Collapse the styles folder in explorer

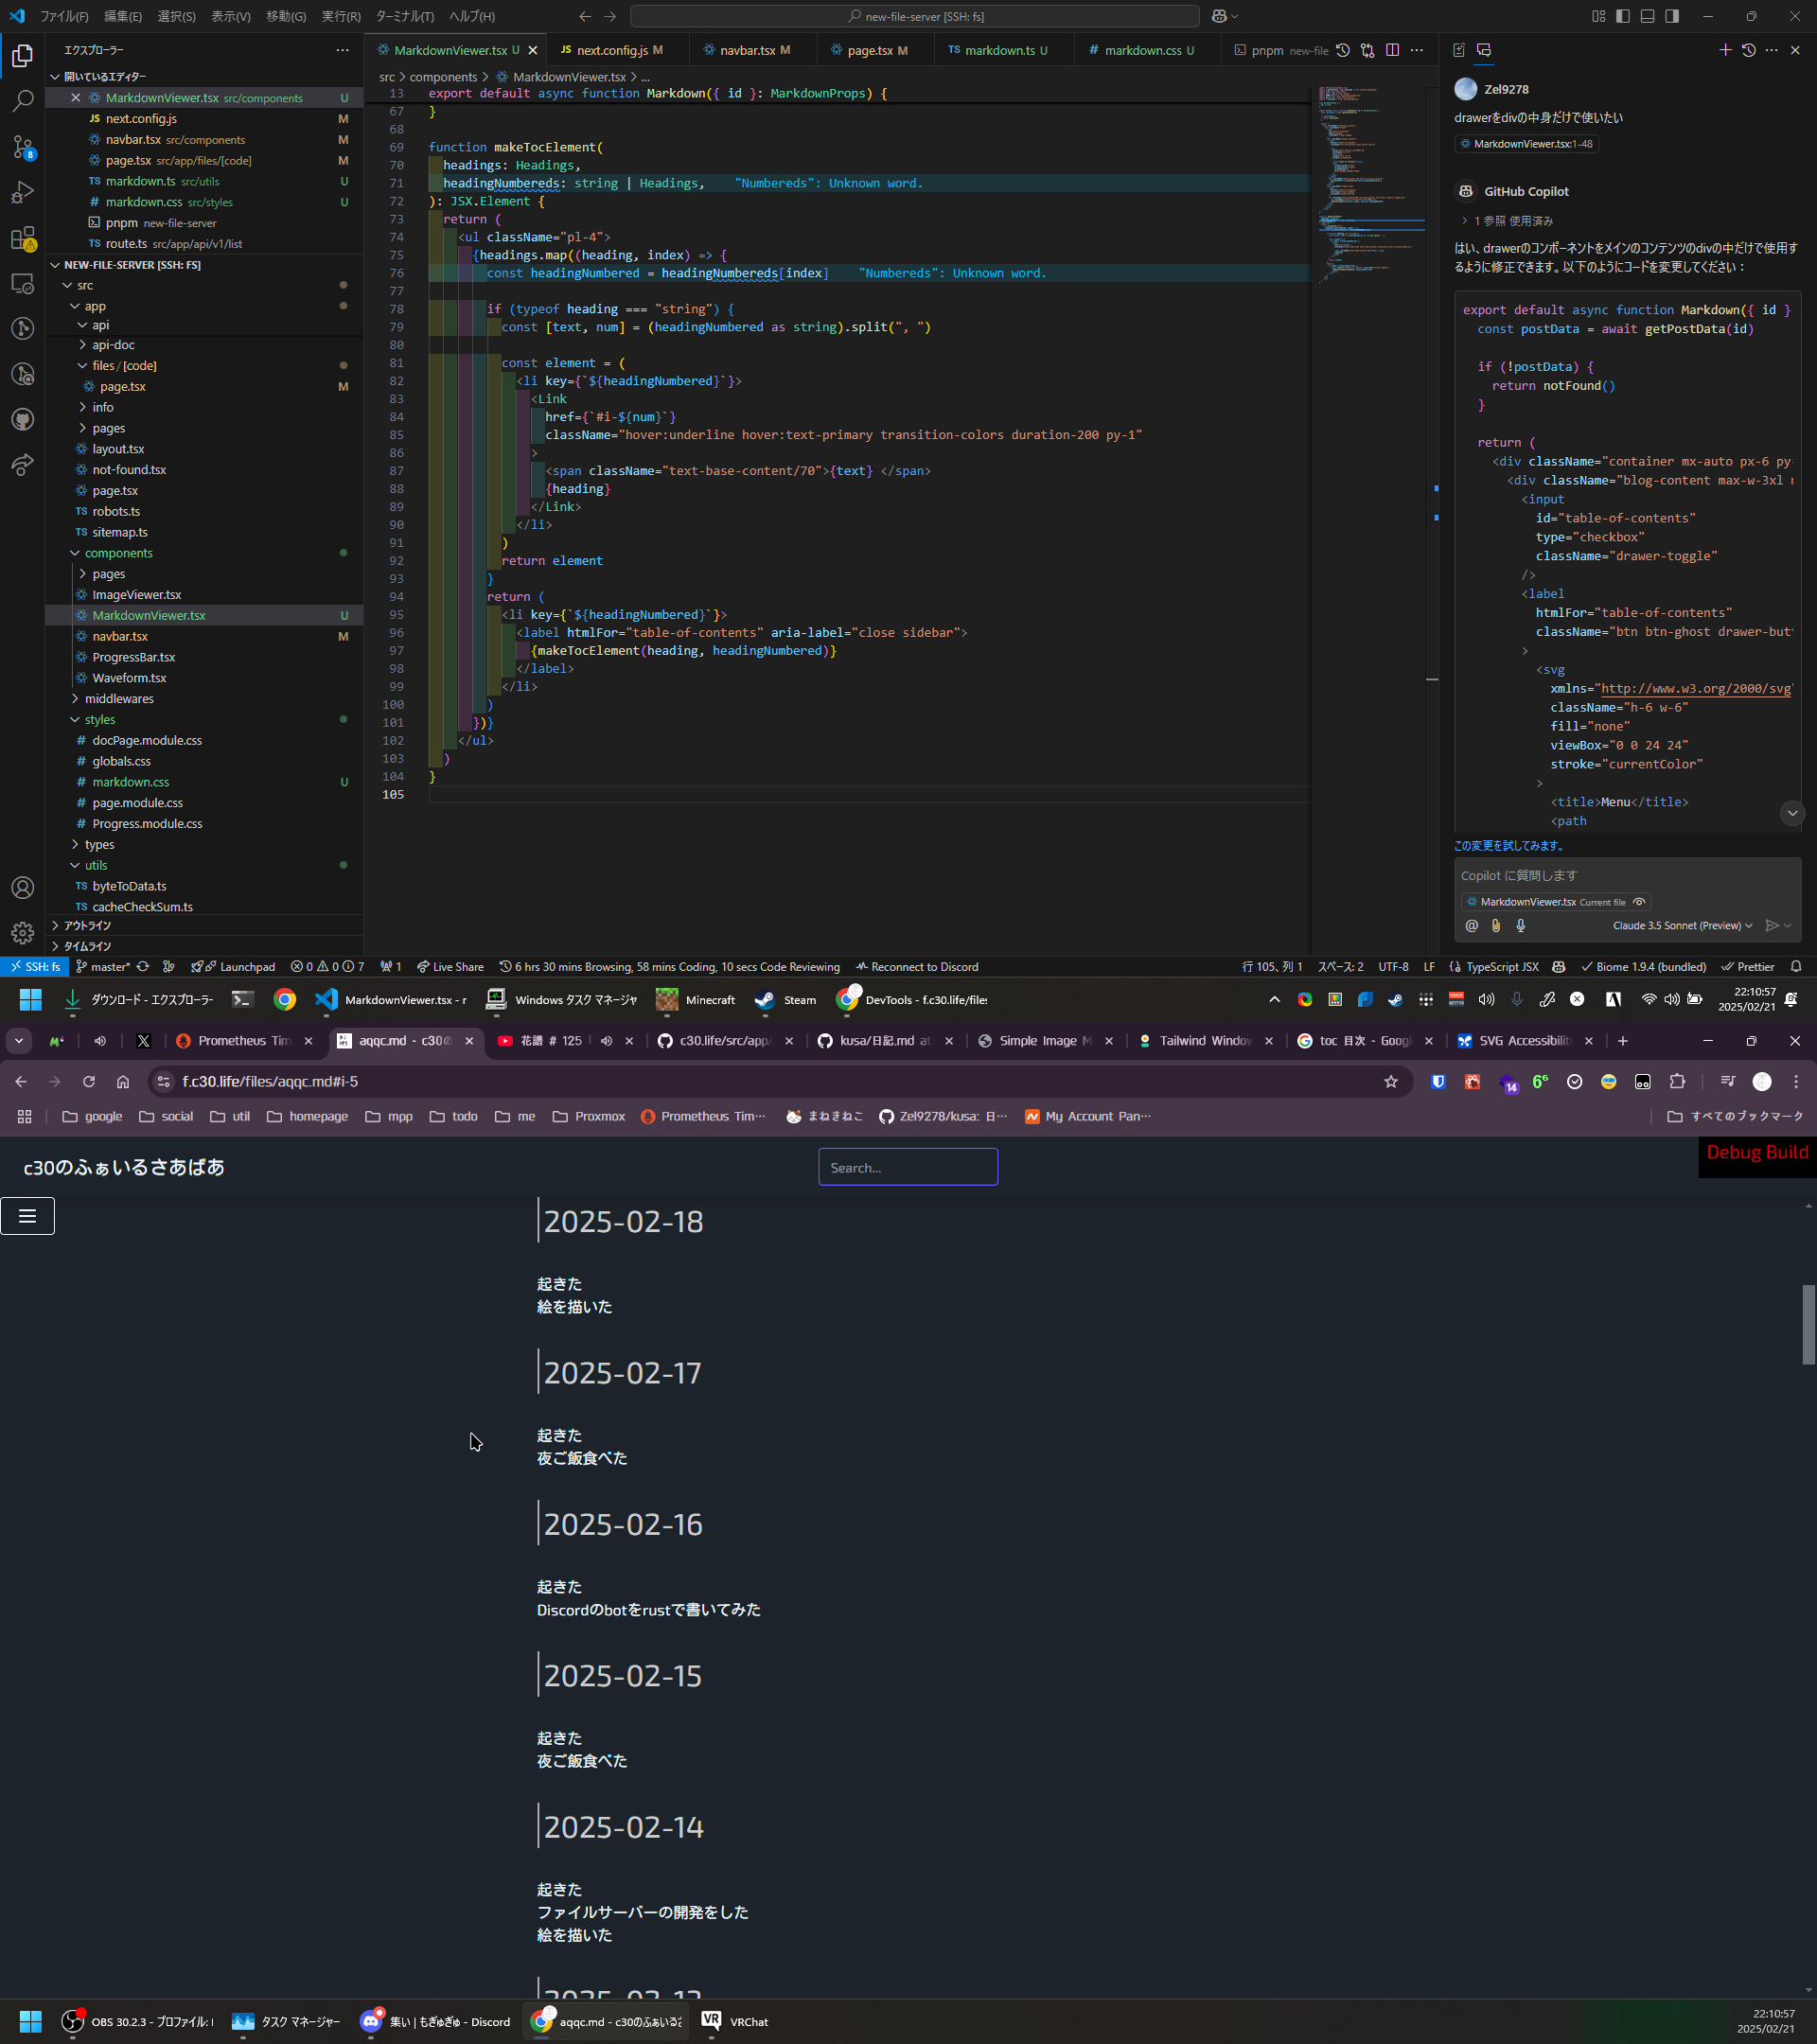tap(99, 719)
